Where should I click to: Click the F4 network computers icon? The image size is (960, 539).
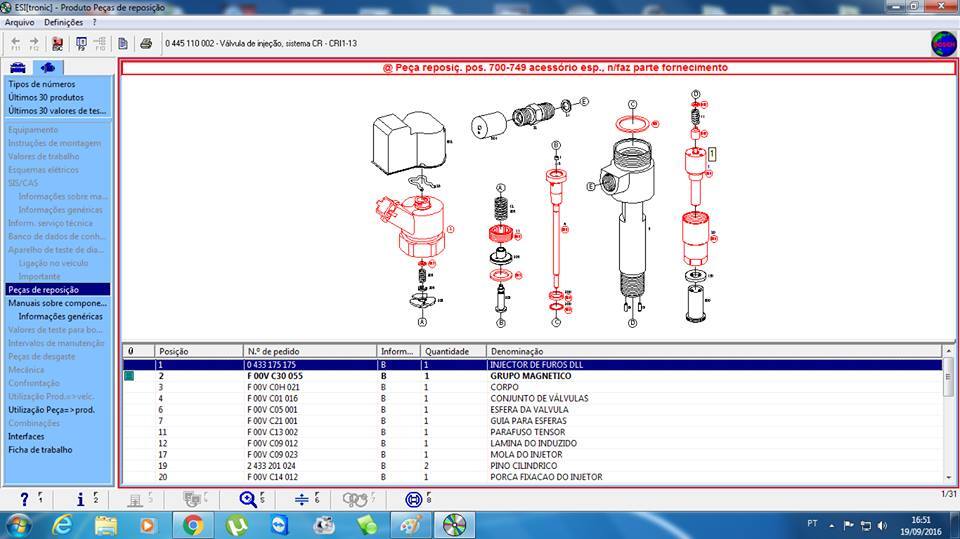tap(192, 500)
